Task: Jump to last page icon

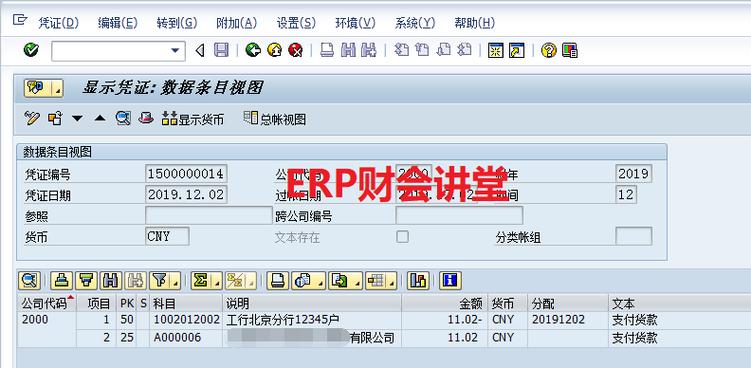Action: (x=465, y=50)
